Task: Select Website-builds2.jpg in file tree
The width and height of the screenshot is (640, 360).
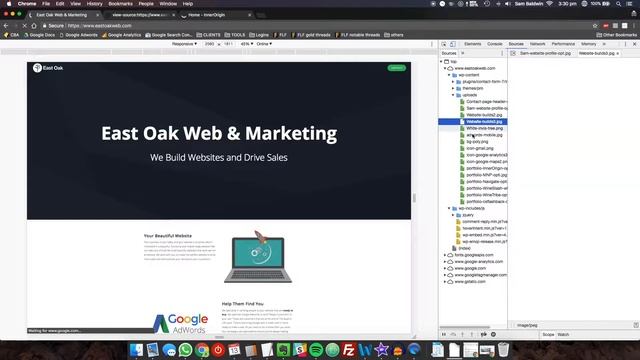Action: (481, 115)
